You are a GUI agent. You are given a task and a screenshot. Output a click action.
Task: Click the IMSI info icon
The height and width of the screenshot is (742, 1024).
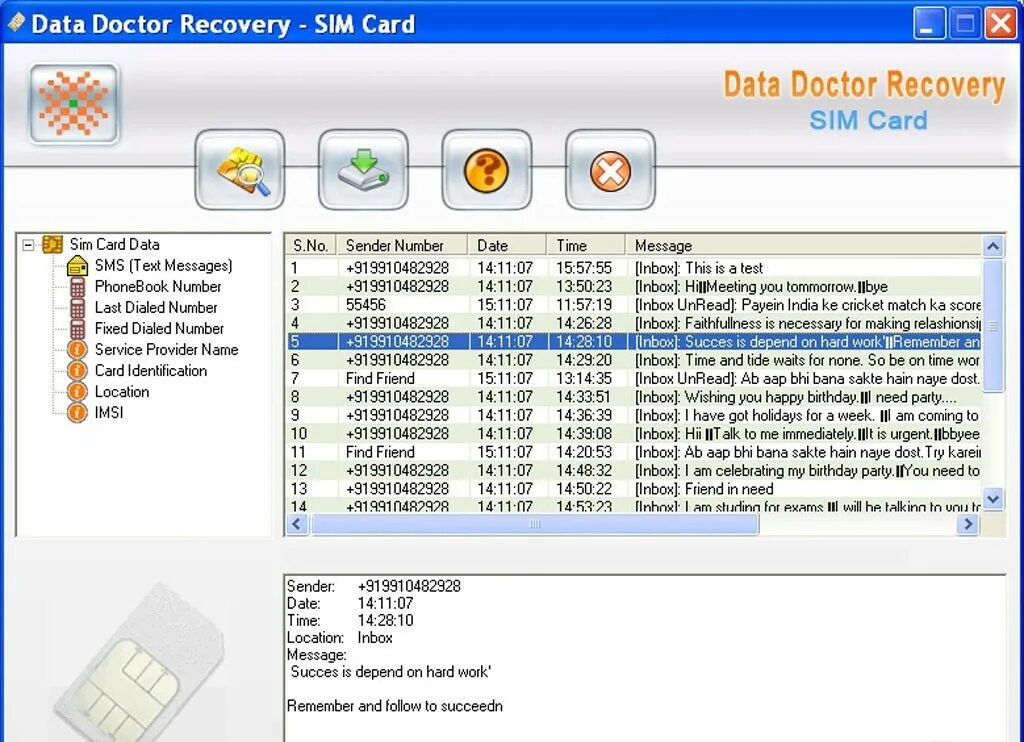pos(77,412)
